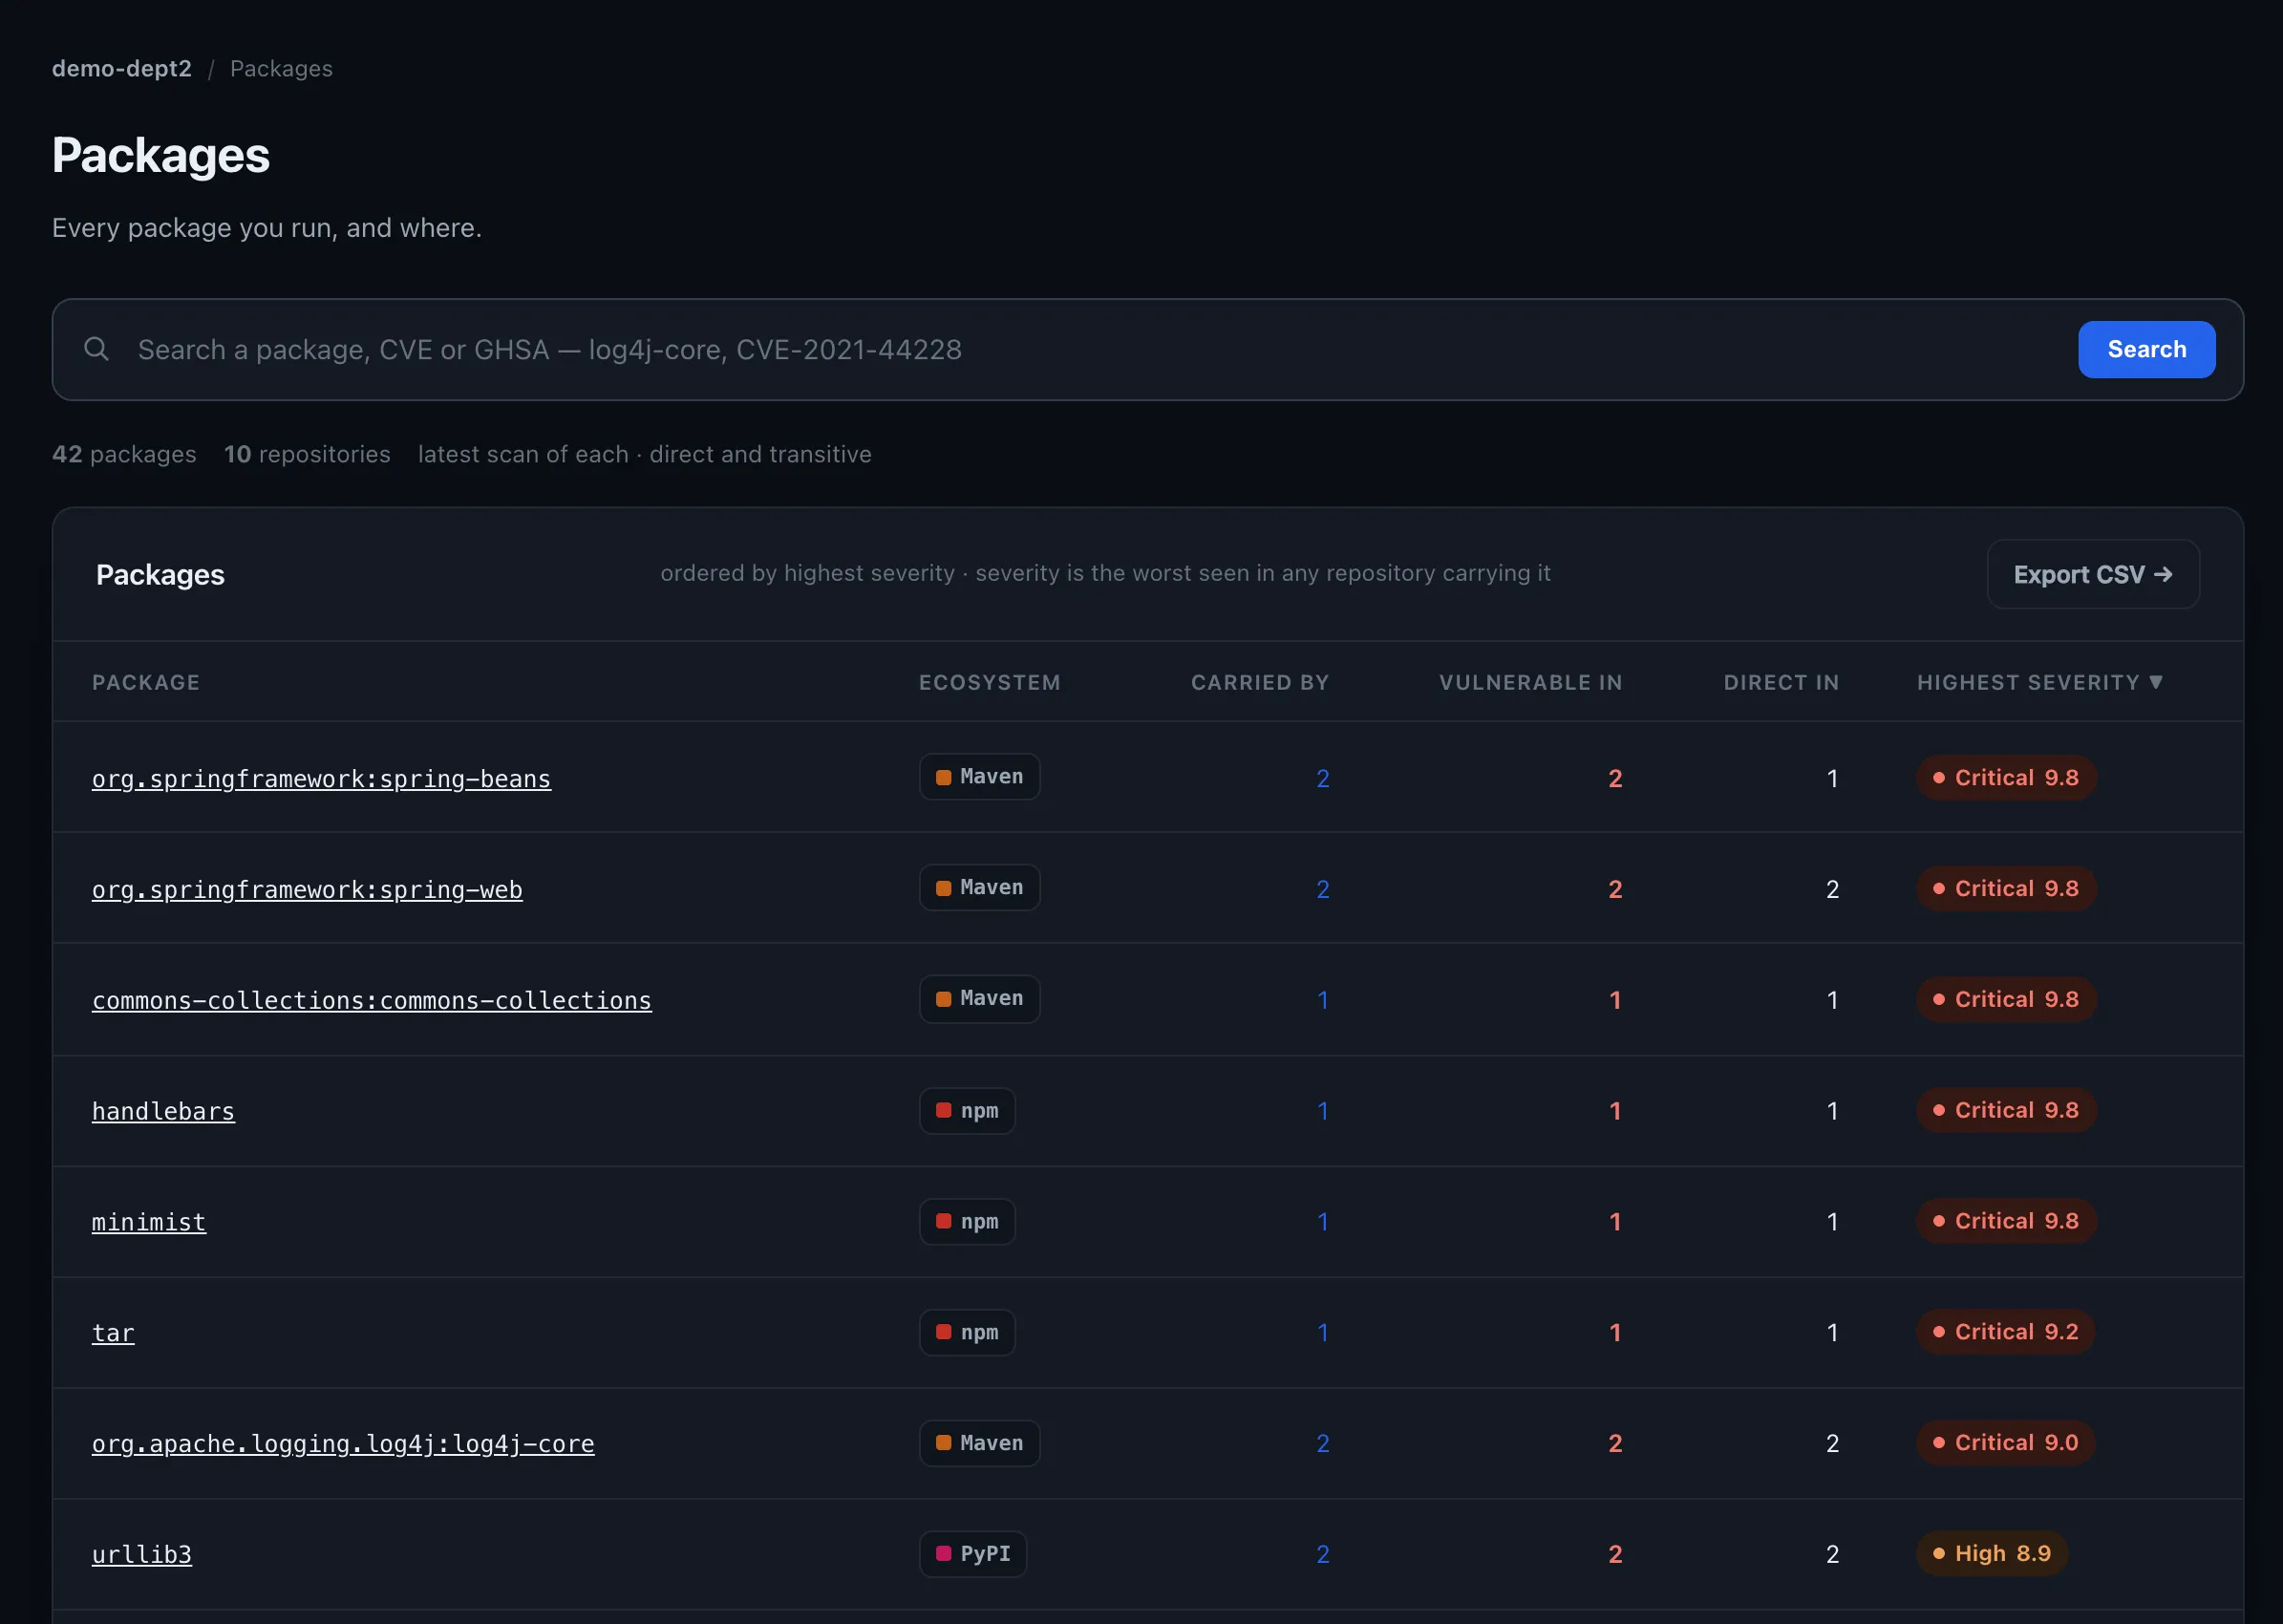Click the Critical 9.2 badge for tar
Image resolution: width=2283 pixels, height=1624 pixels.
tap(2005, 1332)
